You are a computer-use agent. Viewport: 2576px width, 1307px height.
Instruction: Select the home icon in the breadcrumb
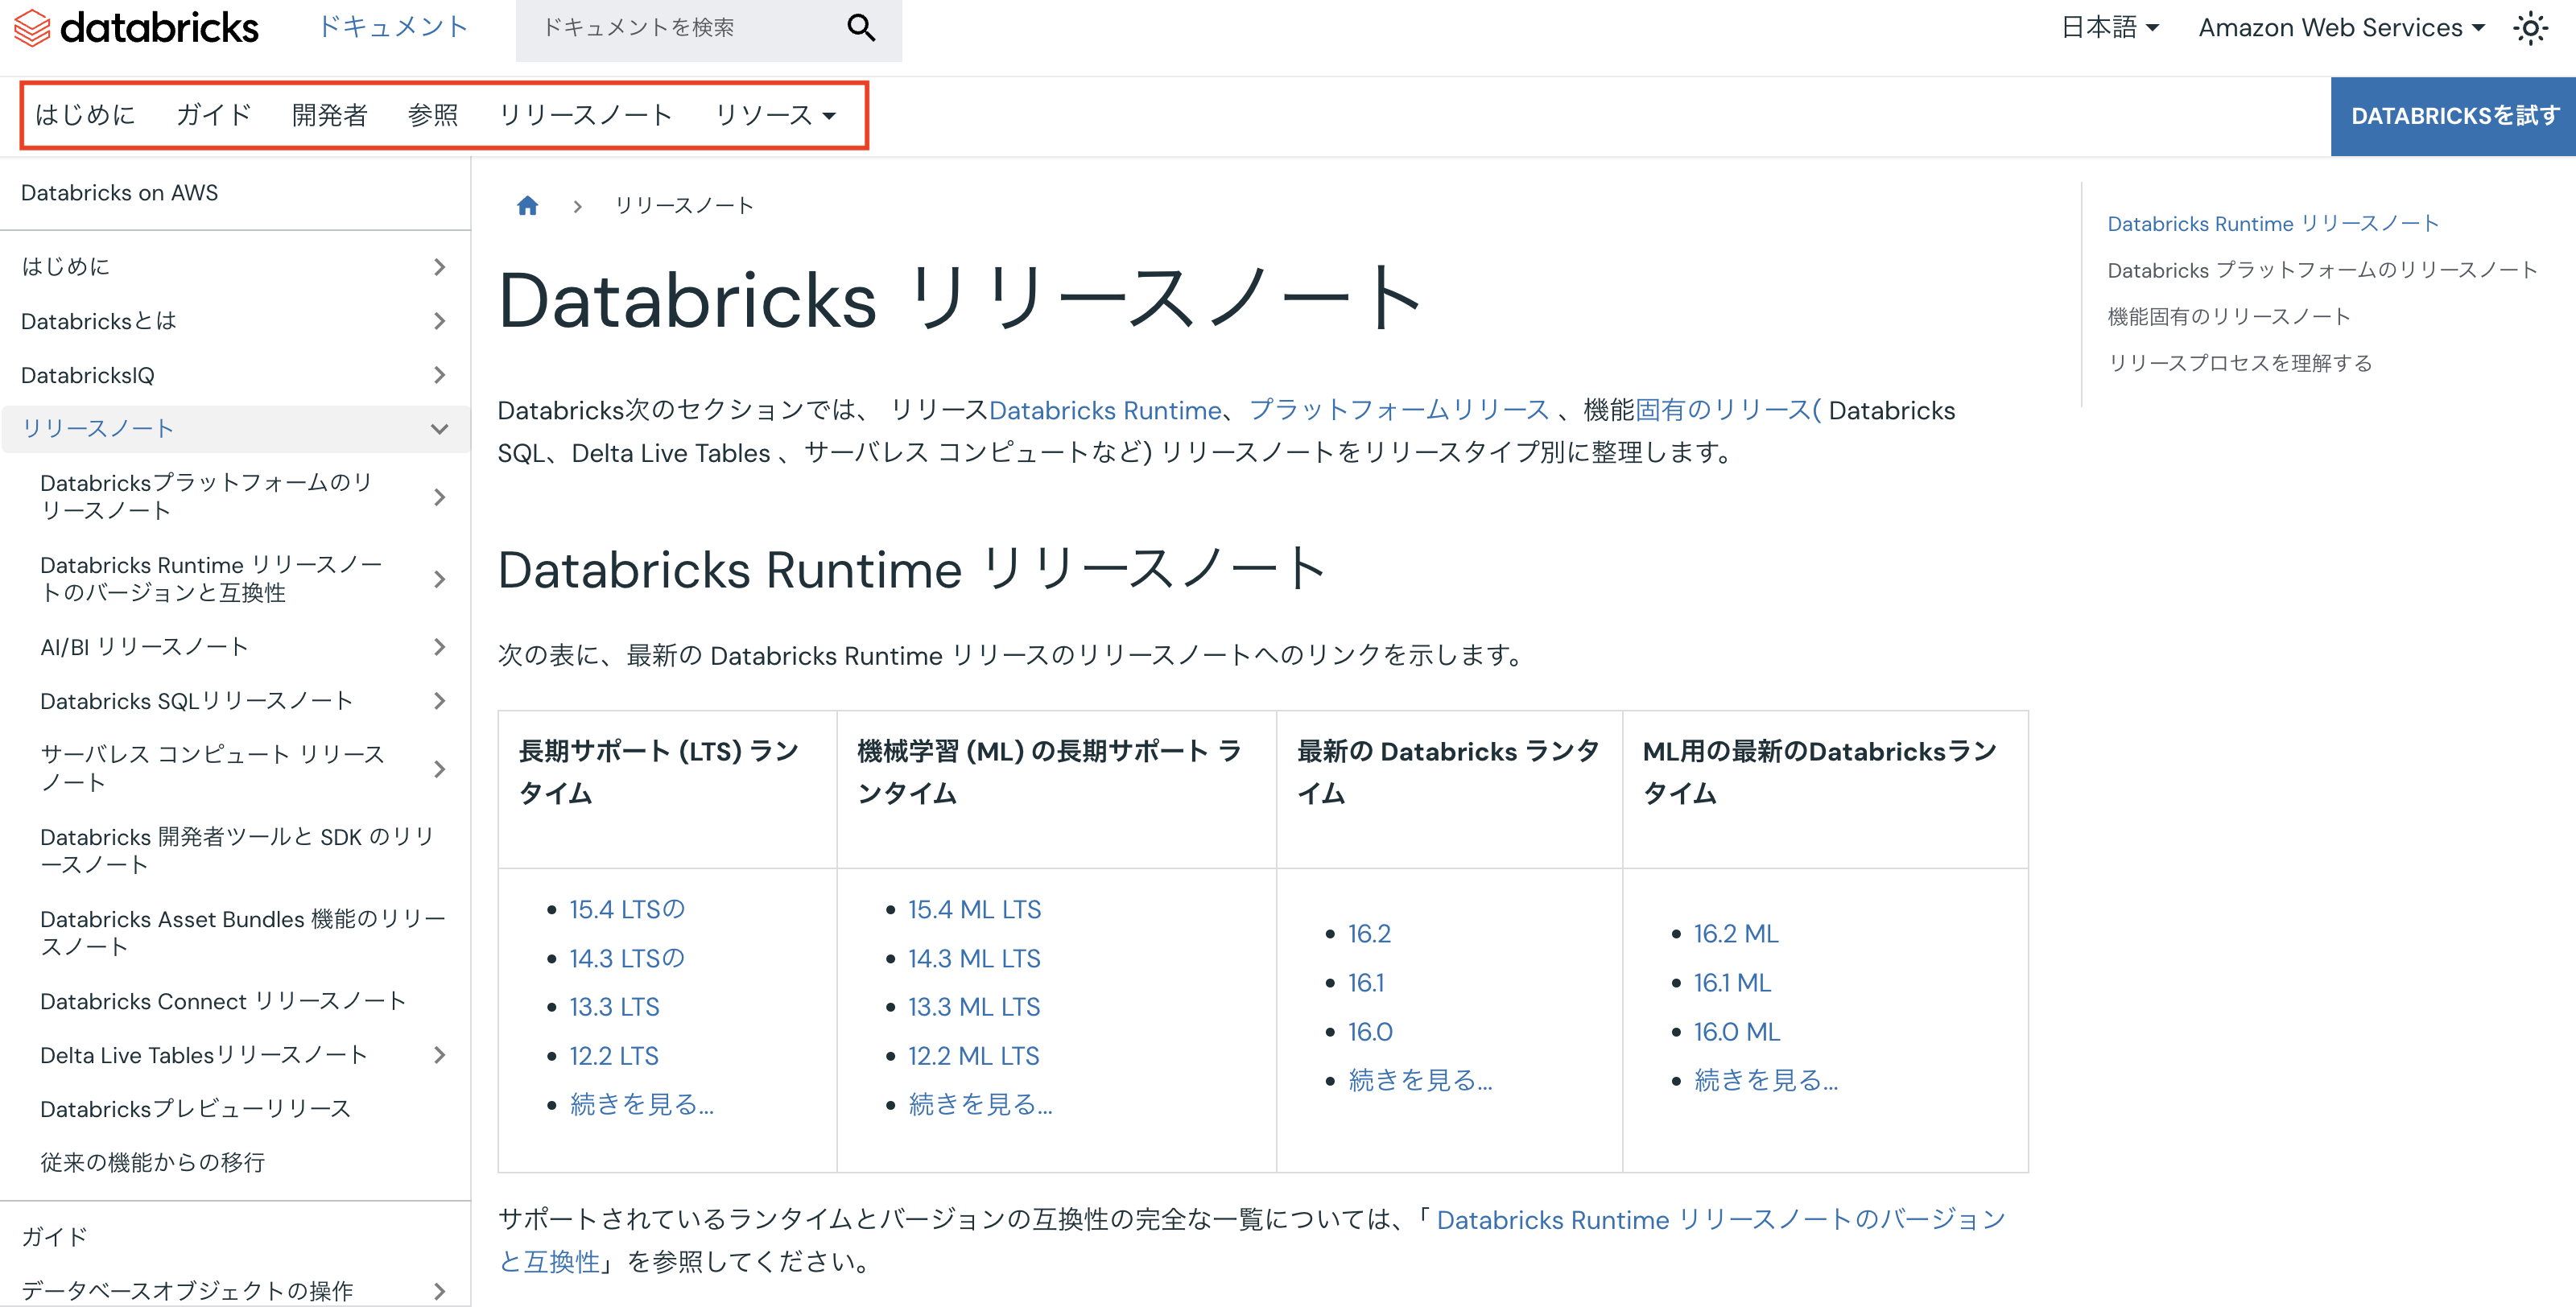tap(528, 205)
